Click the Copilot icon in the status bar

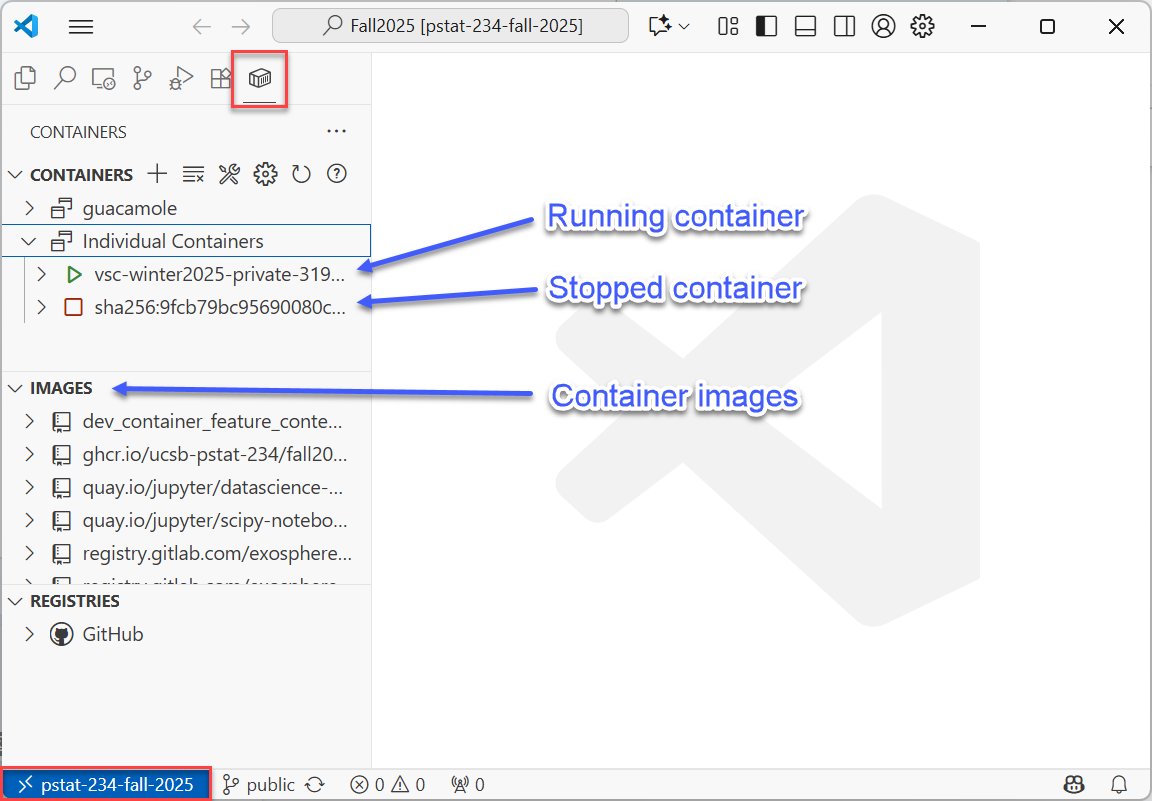tap(1073, 784)
